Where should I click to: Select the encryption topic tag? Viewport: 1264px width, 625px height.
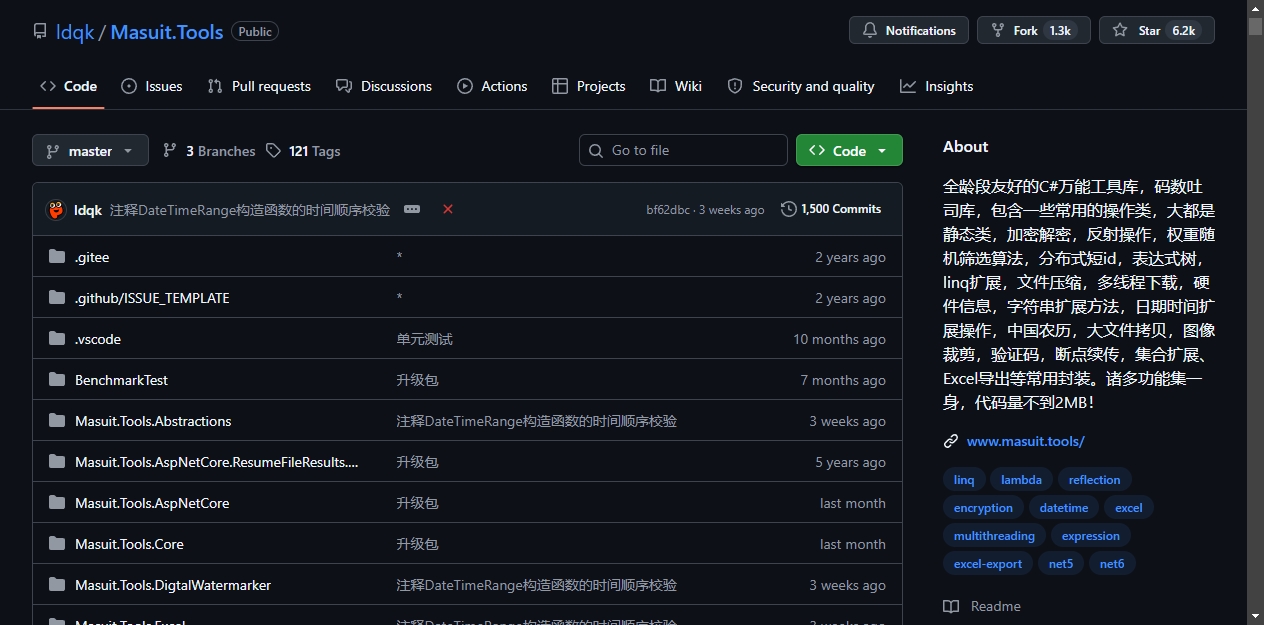[983, 508]
